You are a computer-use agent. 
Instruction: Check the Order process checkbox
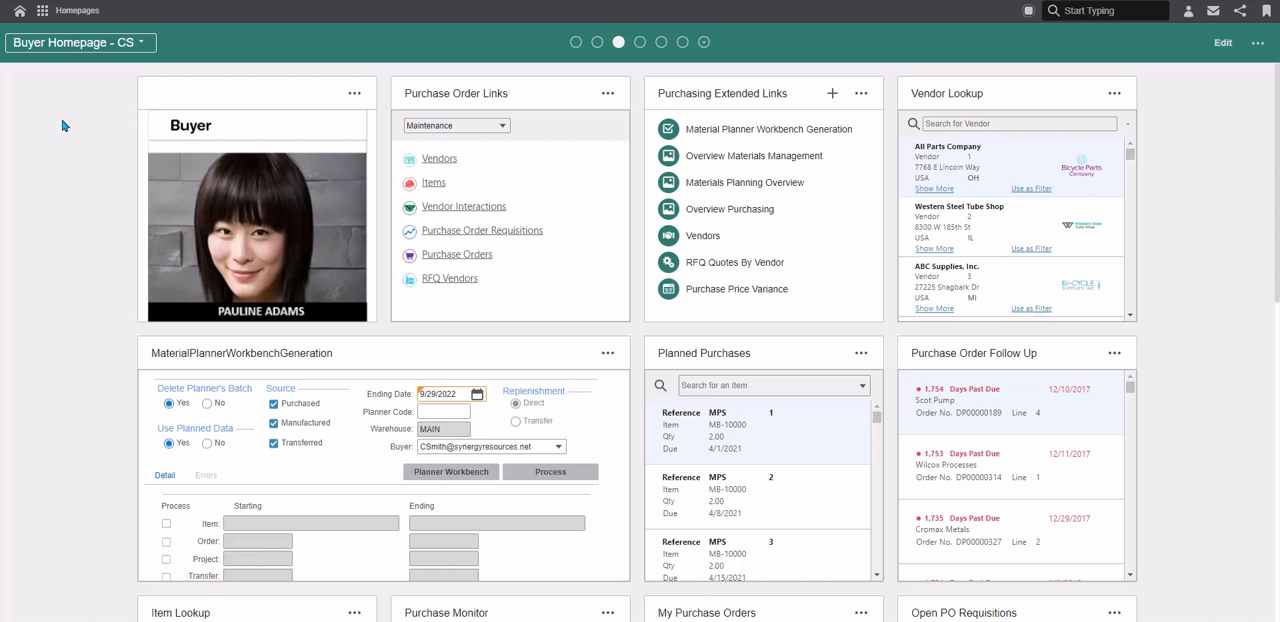[166, 542]
